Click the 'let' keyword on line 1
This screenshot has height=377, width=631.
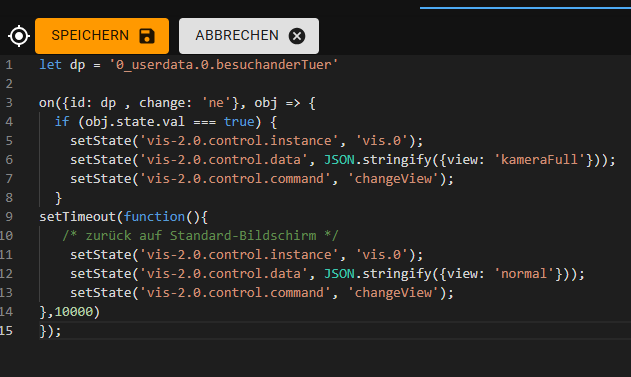point(50,65)
